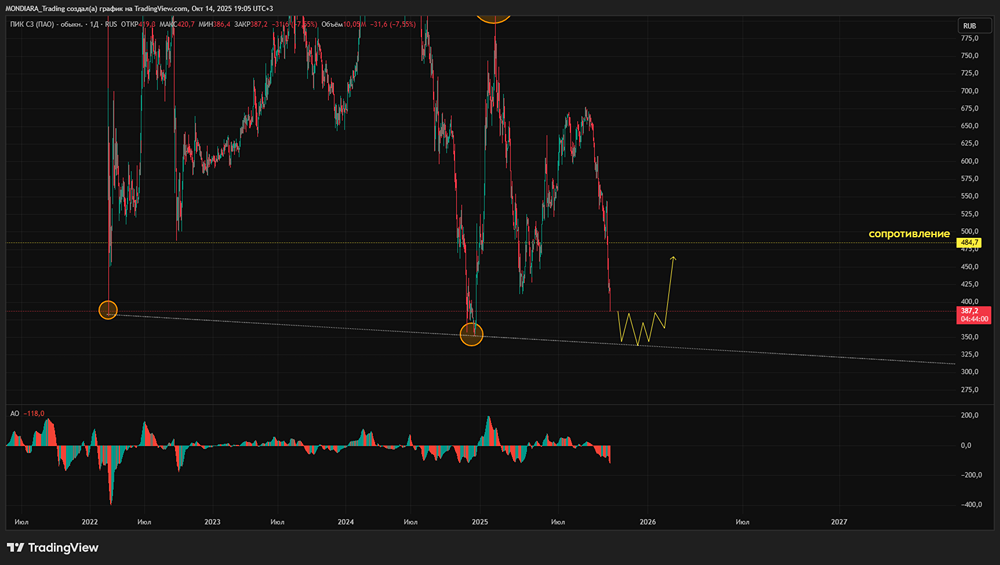
Task: Click the 325,0 price axis label
Action: click(x=969, y=354)
